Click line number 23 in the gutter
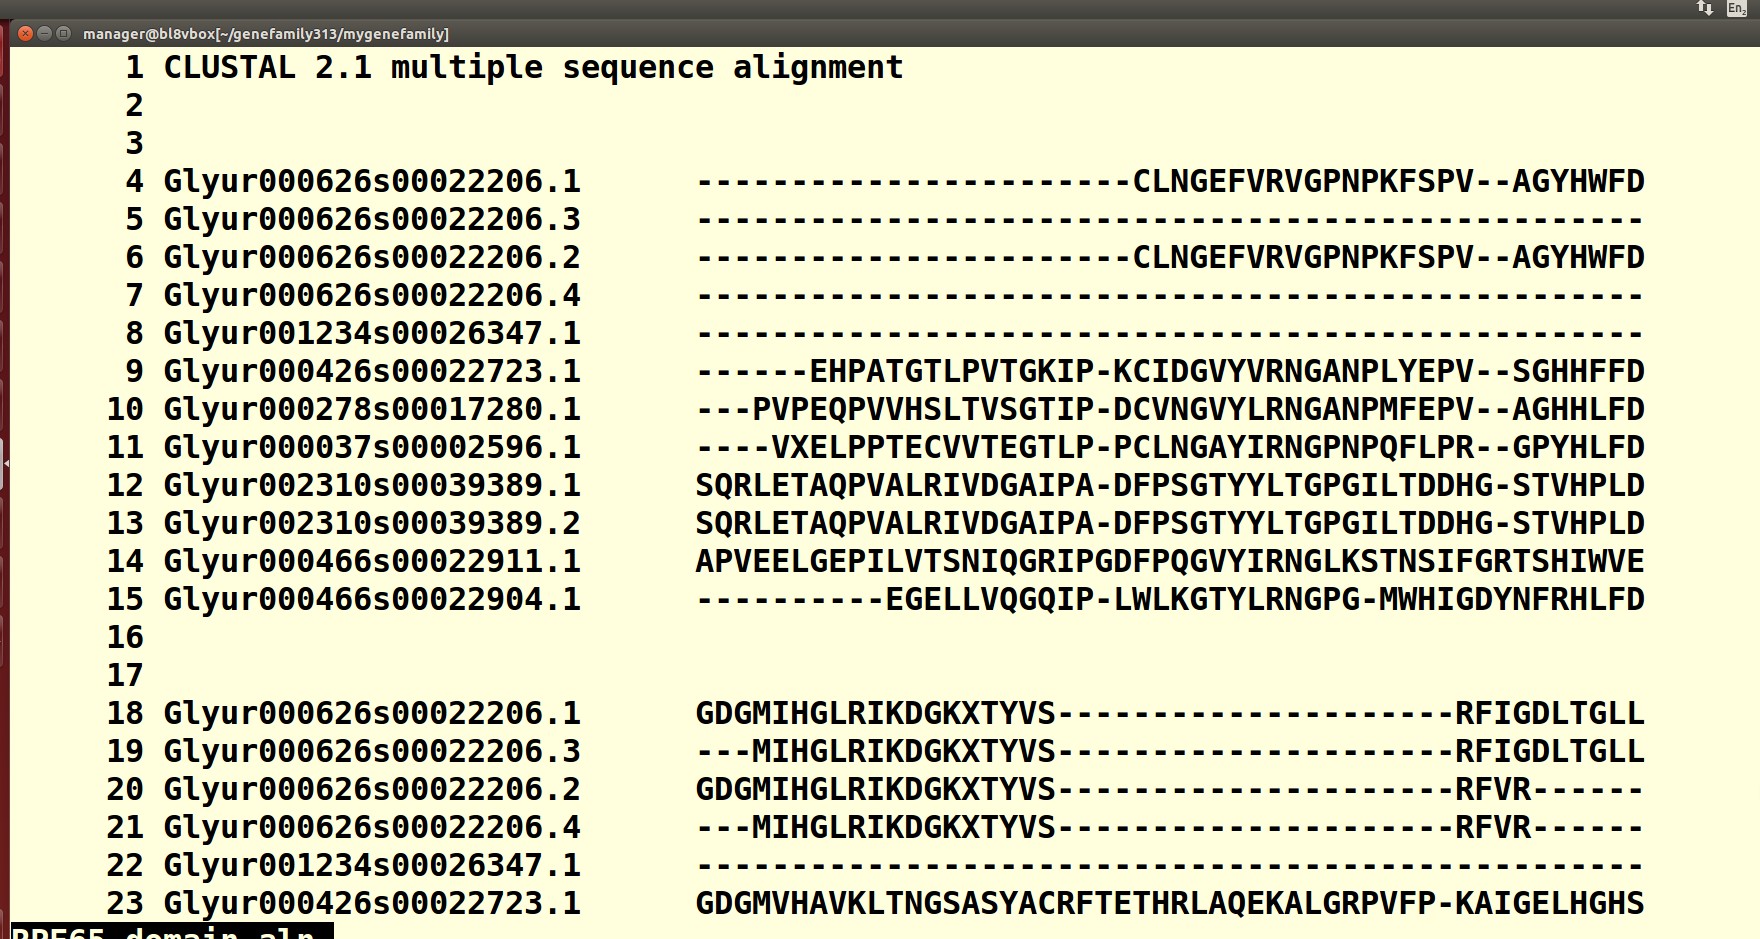The width and height of the screenshot is (1760, 939). [125, 904]
